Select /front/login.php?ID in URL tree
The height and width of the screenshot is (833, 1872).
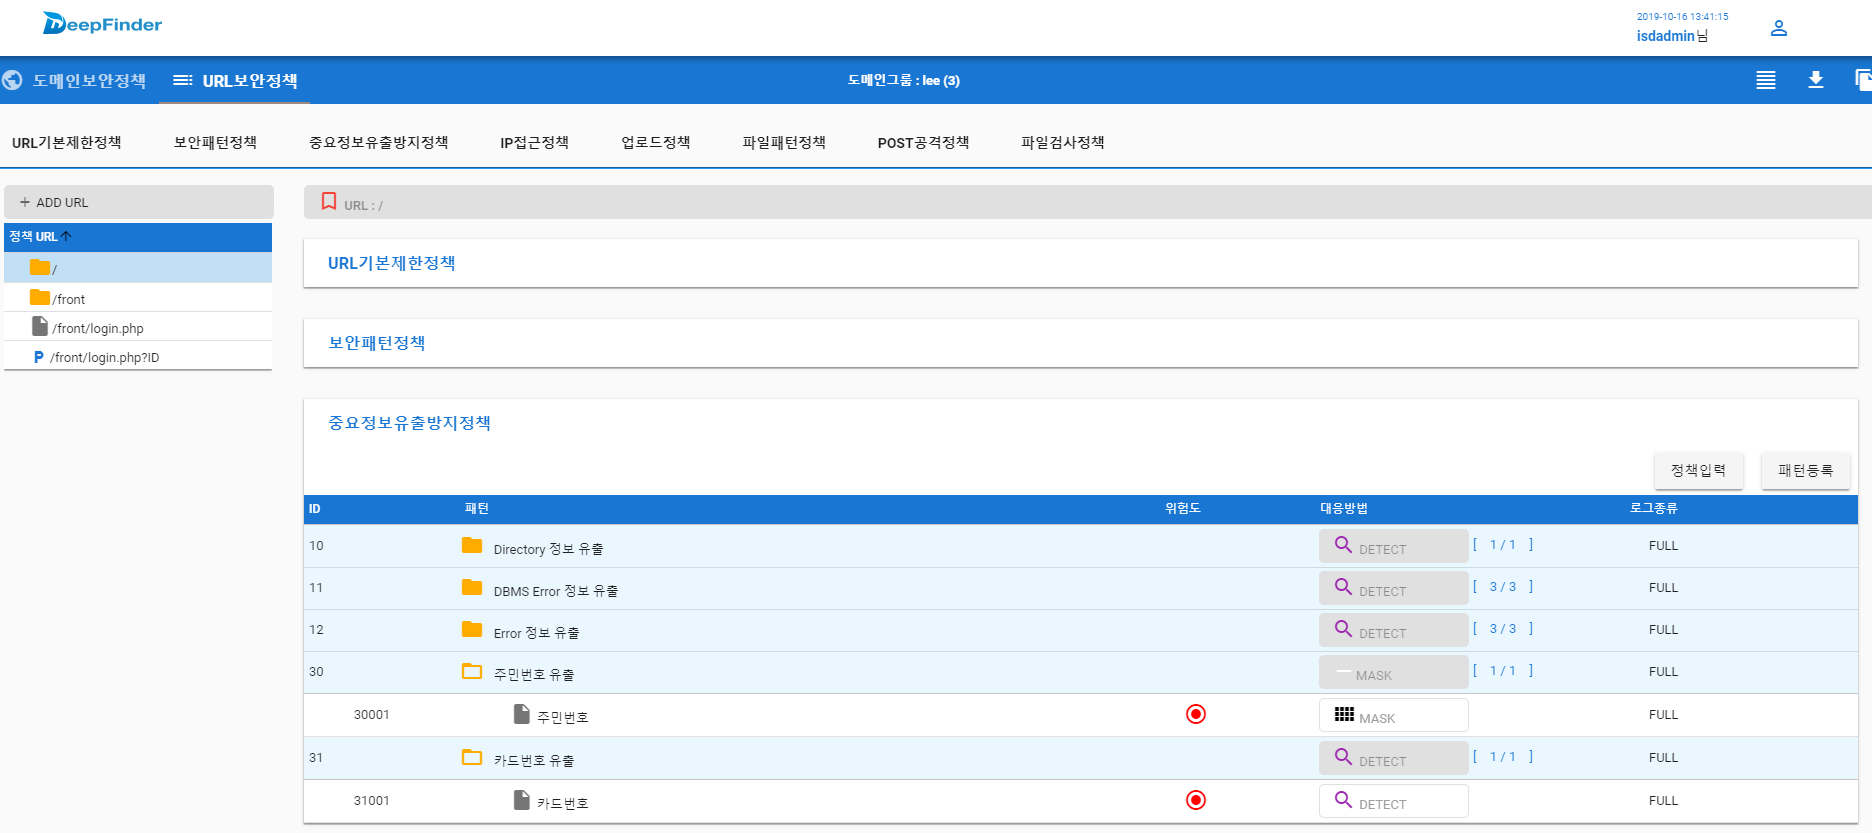(138, 357)
